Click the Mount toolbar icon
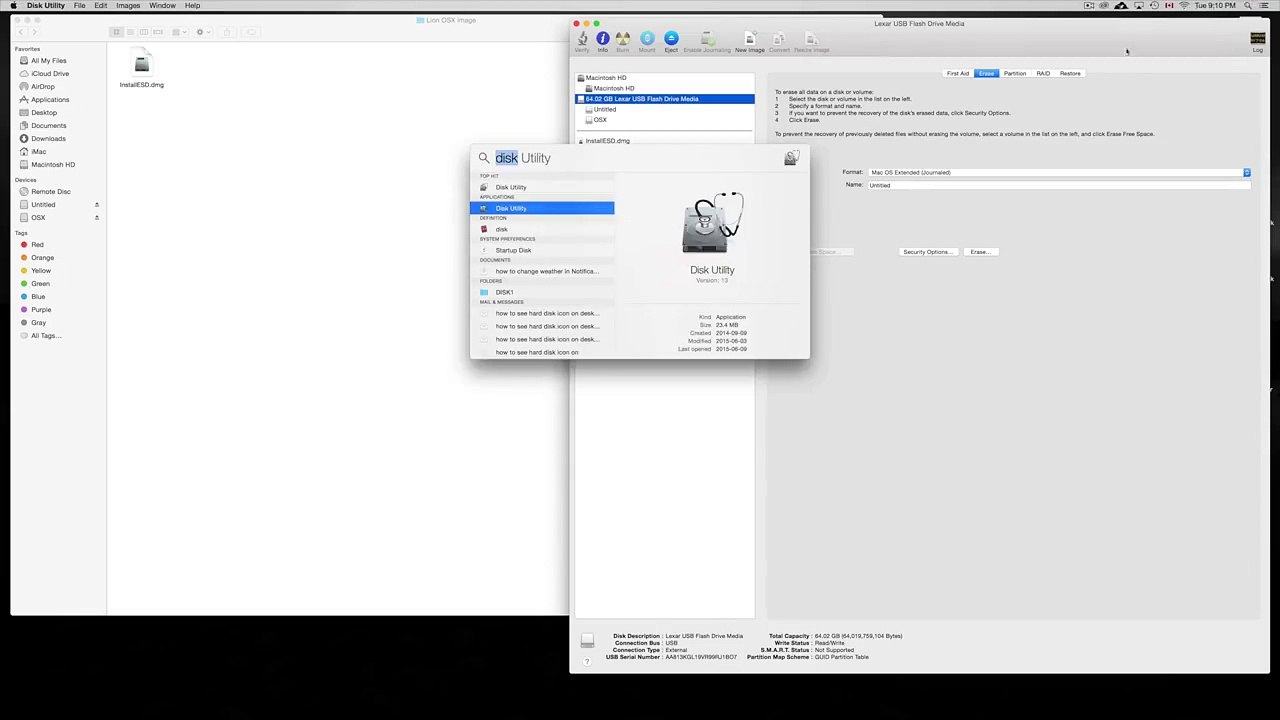This screenshot has width=1280, height=720. click(647, 40)
